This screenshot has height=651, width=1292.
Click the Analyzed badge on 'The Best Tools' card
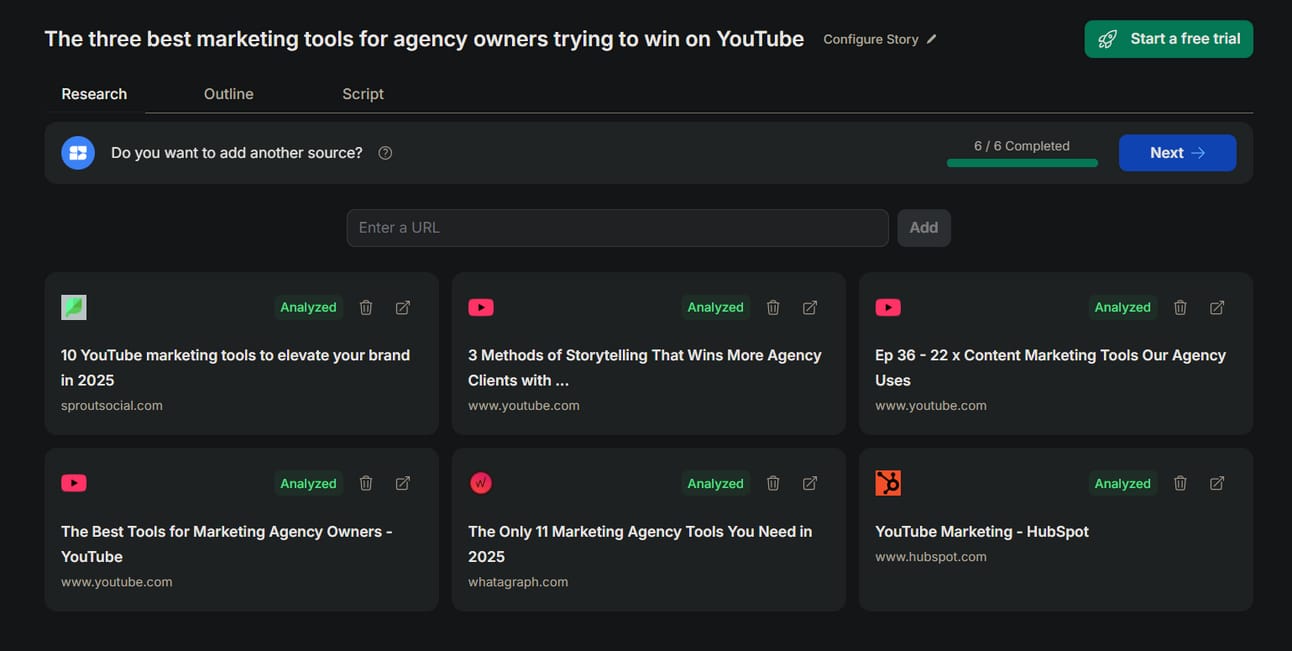(x=308, y=484)
